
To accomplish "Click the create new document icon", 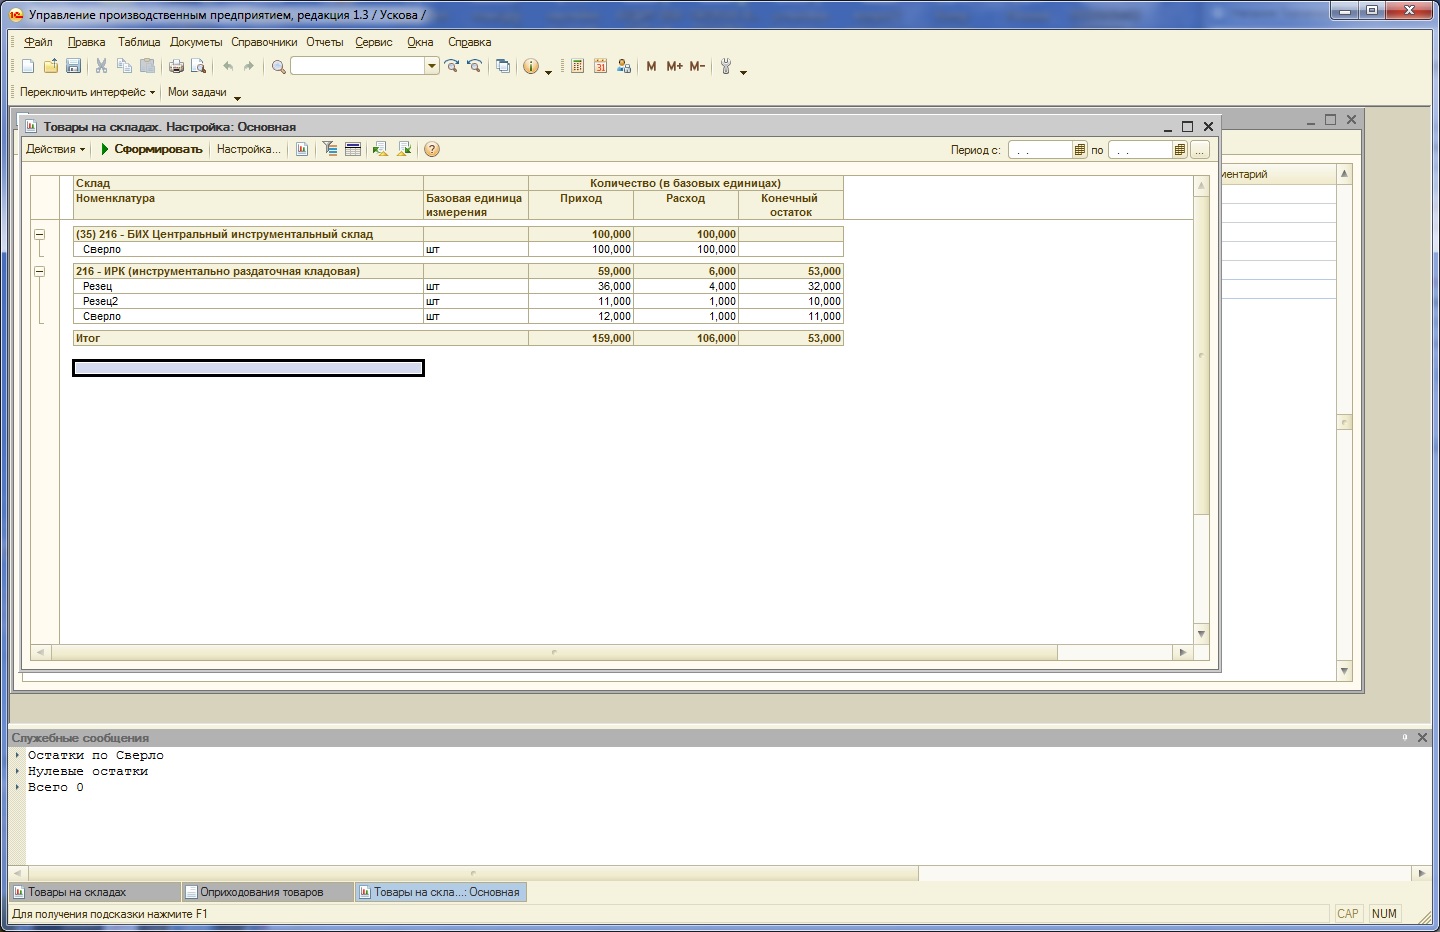I will pyautogui.click(x=28, y=66).
